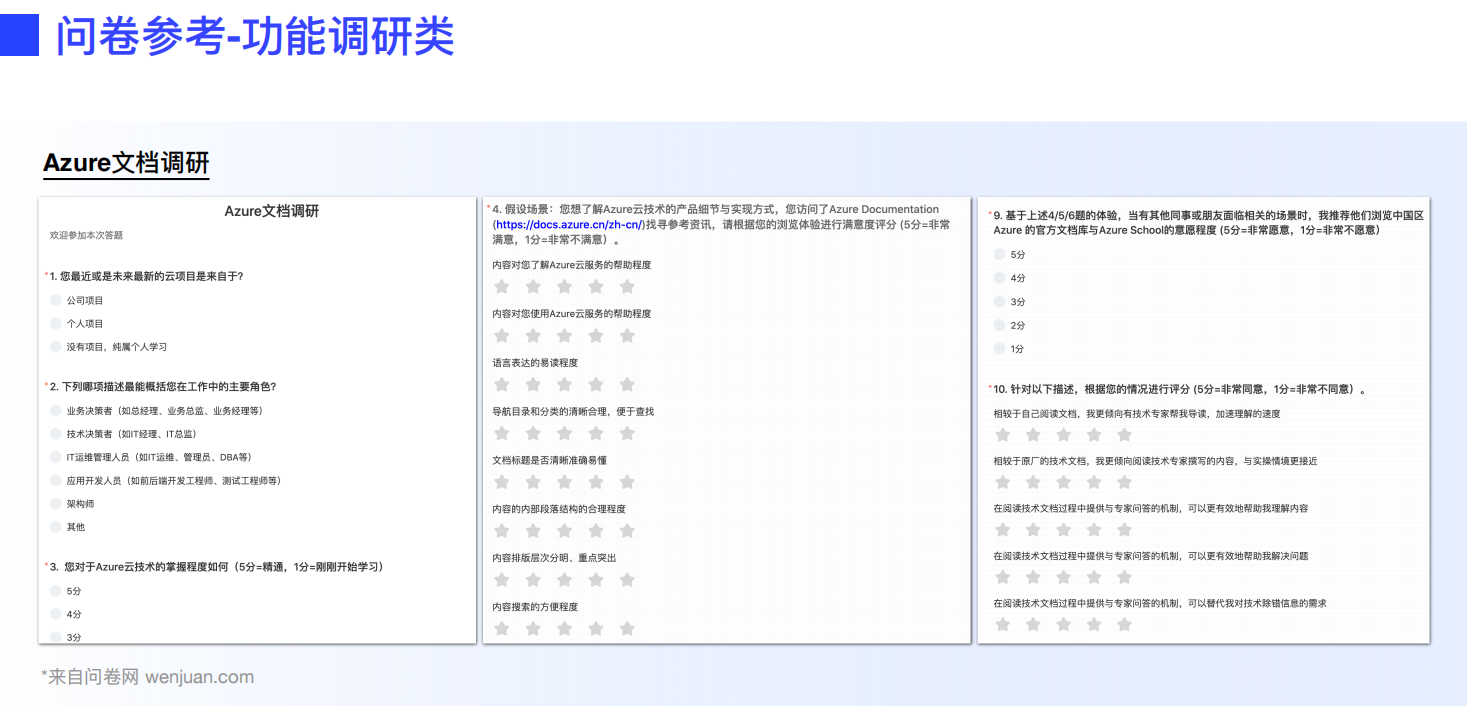Rate the 相较于自己阅读文档 statement 5 stars
The image size is (1467, 706).
click(x=1125, y=434)
